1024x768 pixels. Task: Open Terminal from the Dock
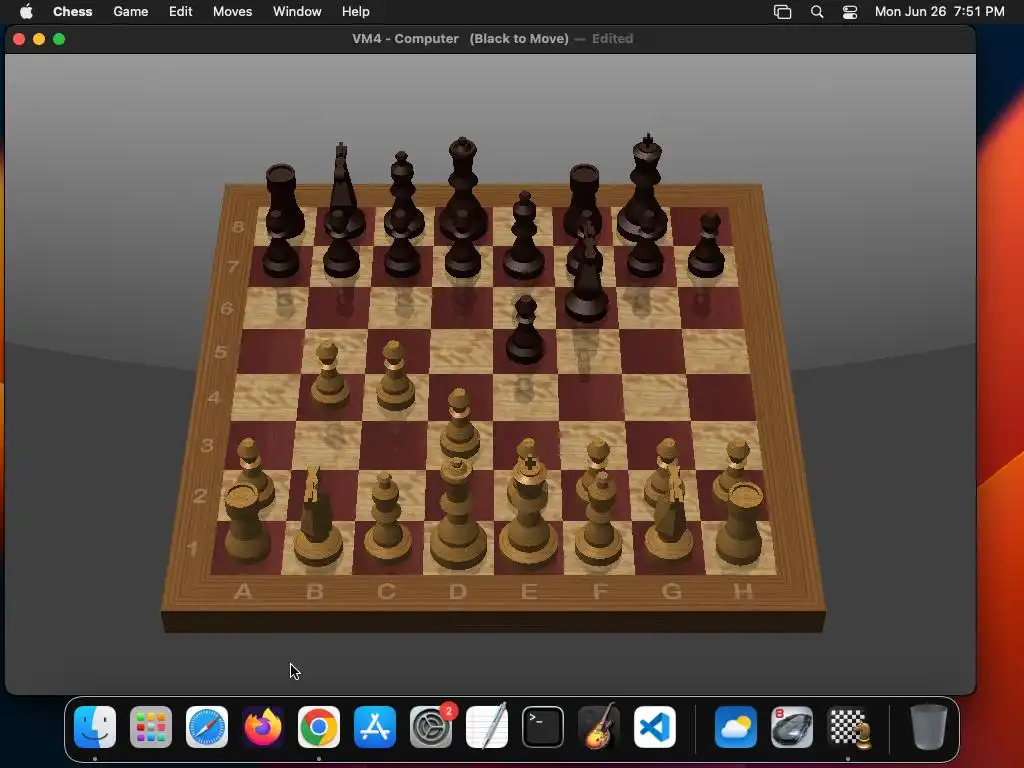(x=543, y=727)
